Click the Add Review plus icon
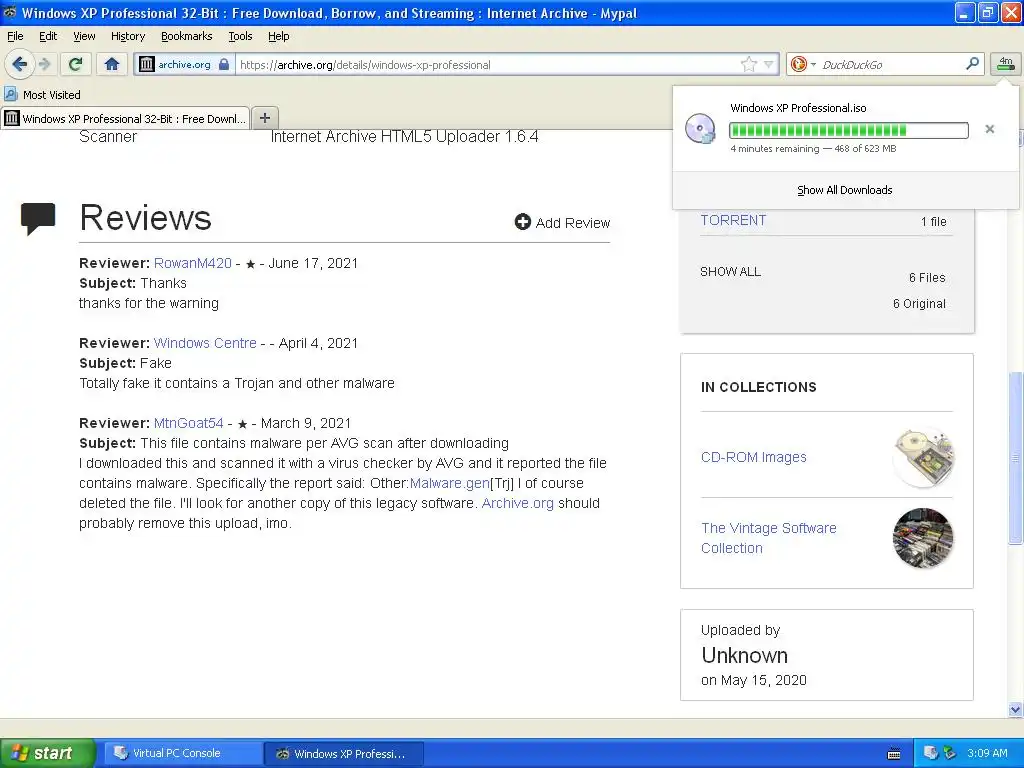Image resolution: width=1024 pixels, height=768 pixels. click(522, 222)
